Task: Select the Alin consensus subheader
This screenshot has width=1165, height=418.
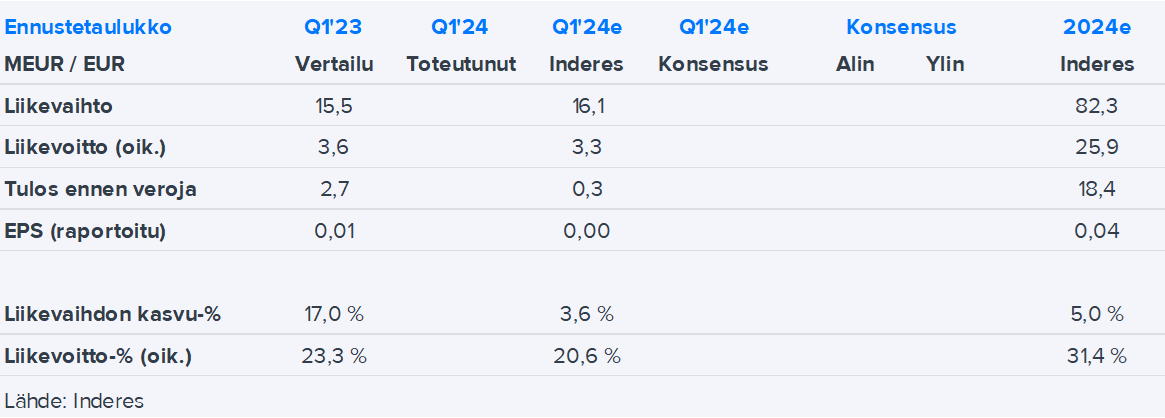Action: coord(855,64)
